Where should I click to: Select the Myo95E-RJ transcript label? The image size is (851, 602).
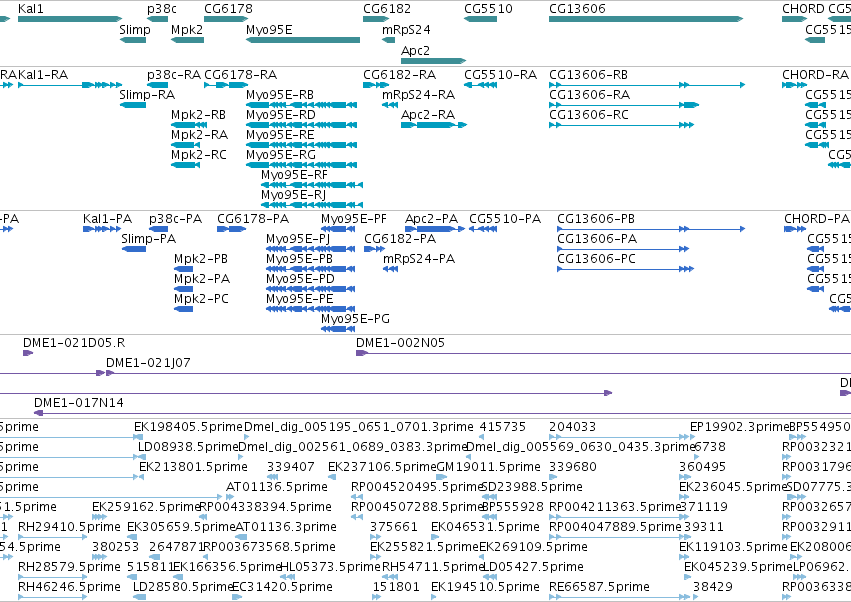[293, 195]
